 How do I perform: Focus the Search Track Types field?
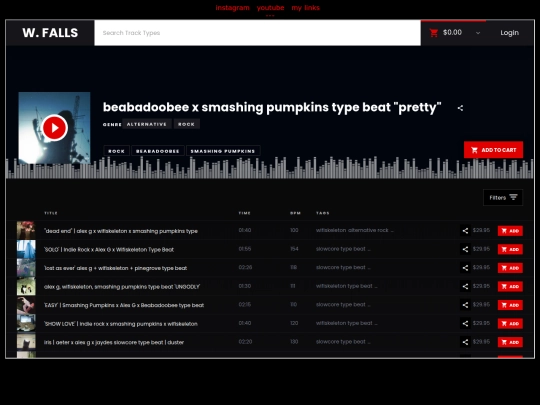coord(258,33)
